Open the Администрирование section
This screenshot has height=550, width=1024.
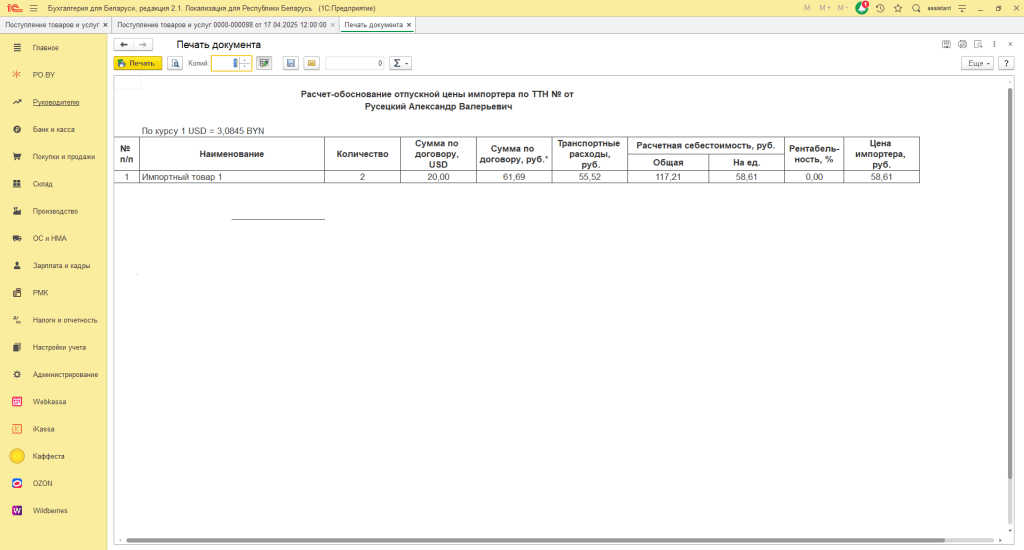click(65, 375)
